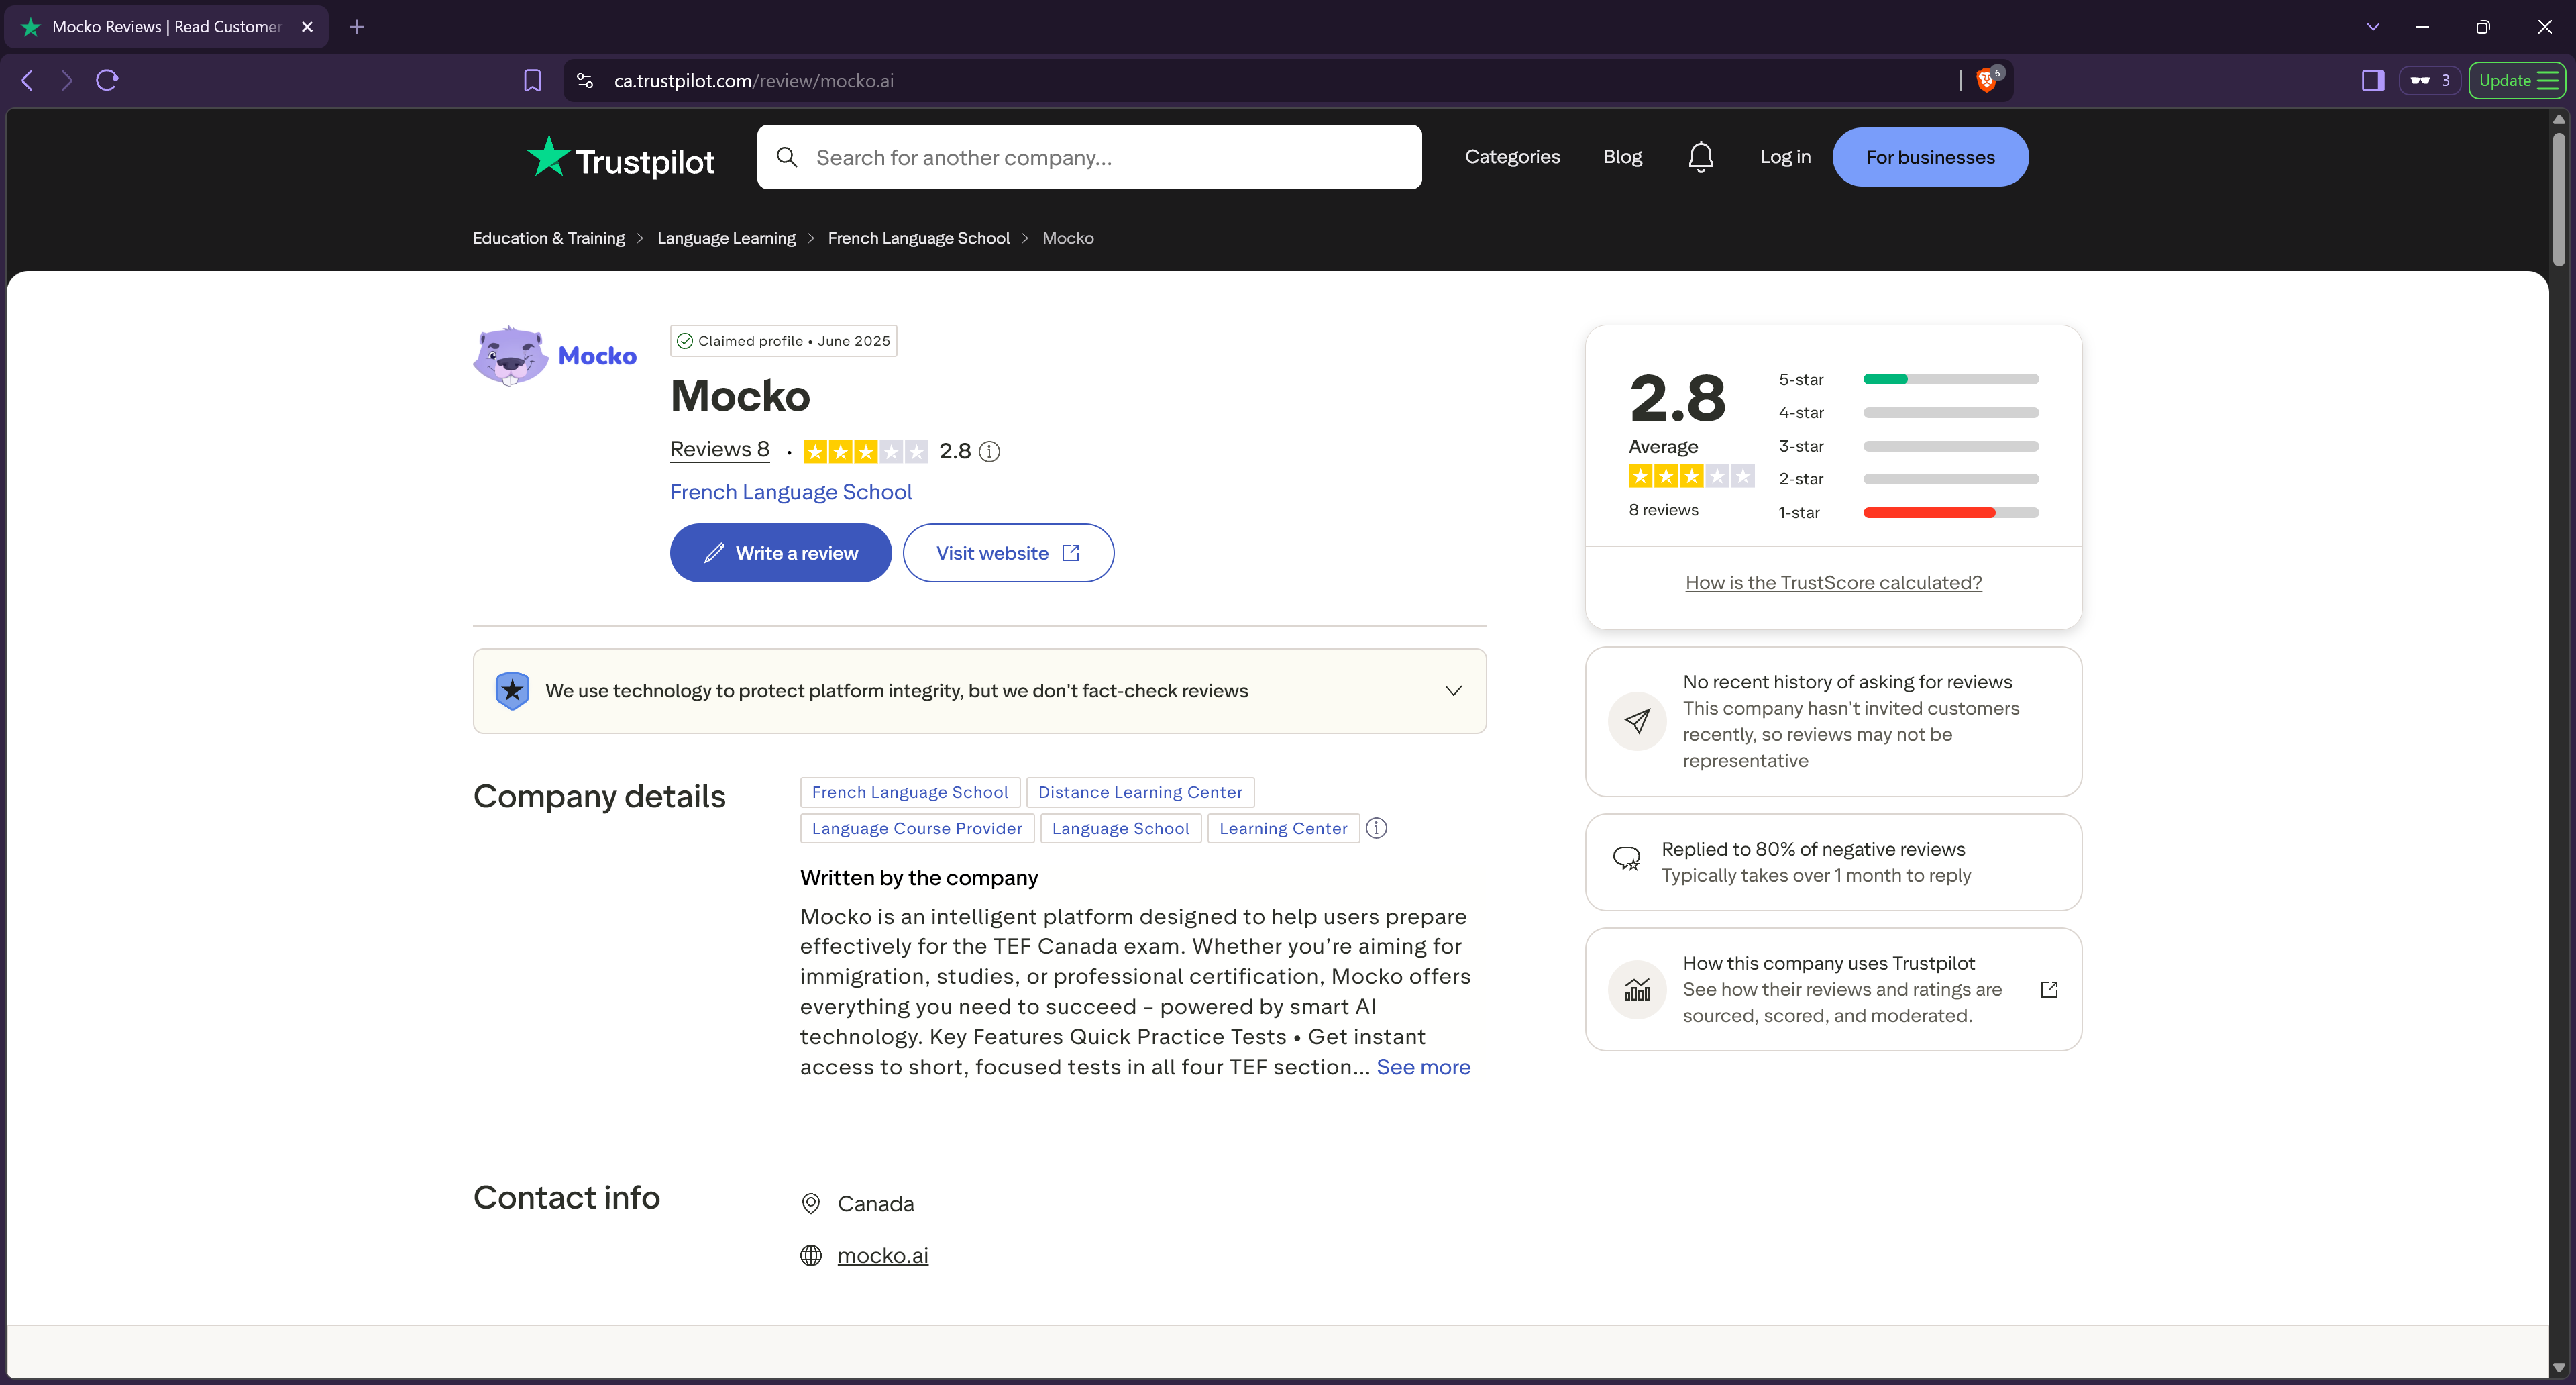Click the TrustScore info icon beside 2.8
2576x1385 pixels.
(x=989, y=452)
